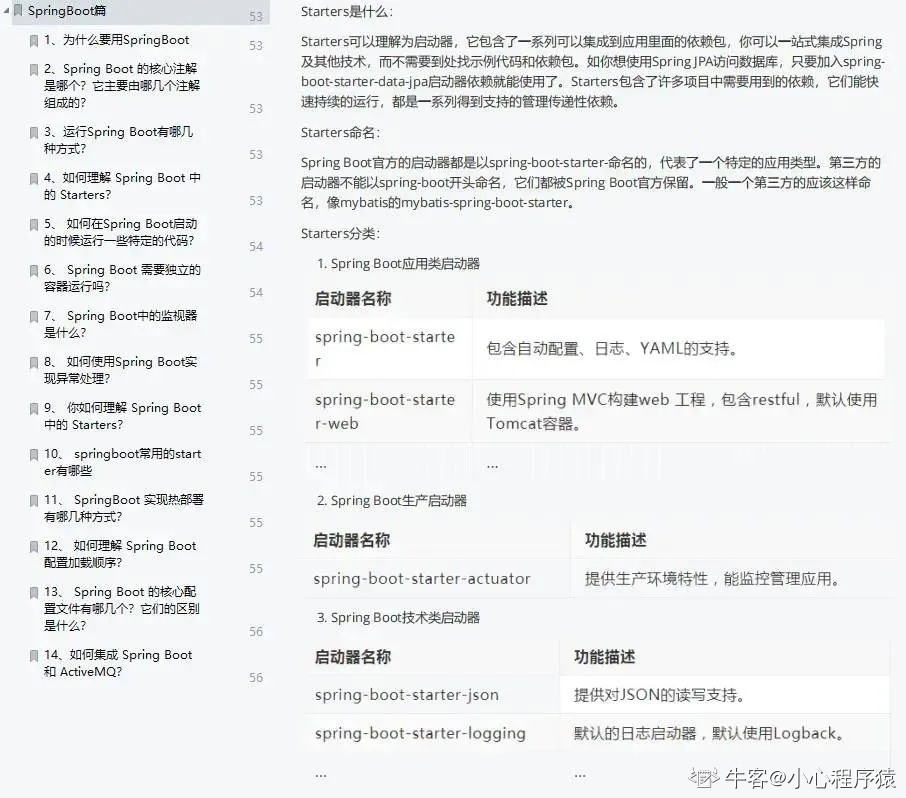The image size is (906, 798).
Task: Click bookmark icon for 8、实现异常处理
Action: [34, 362]
